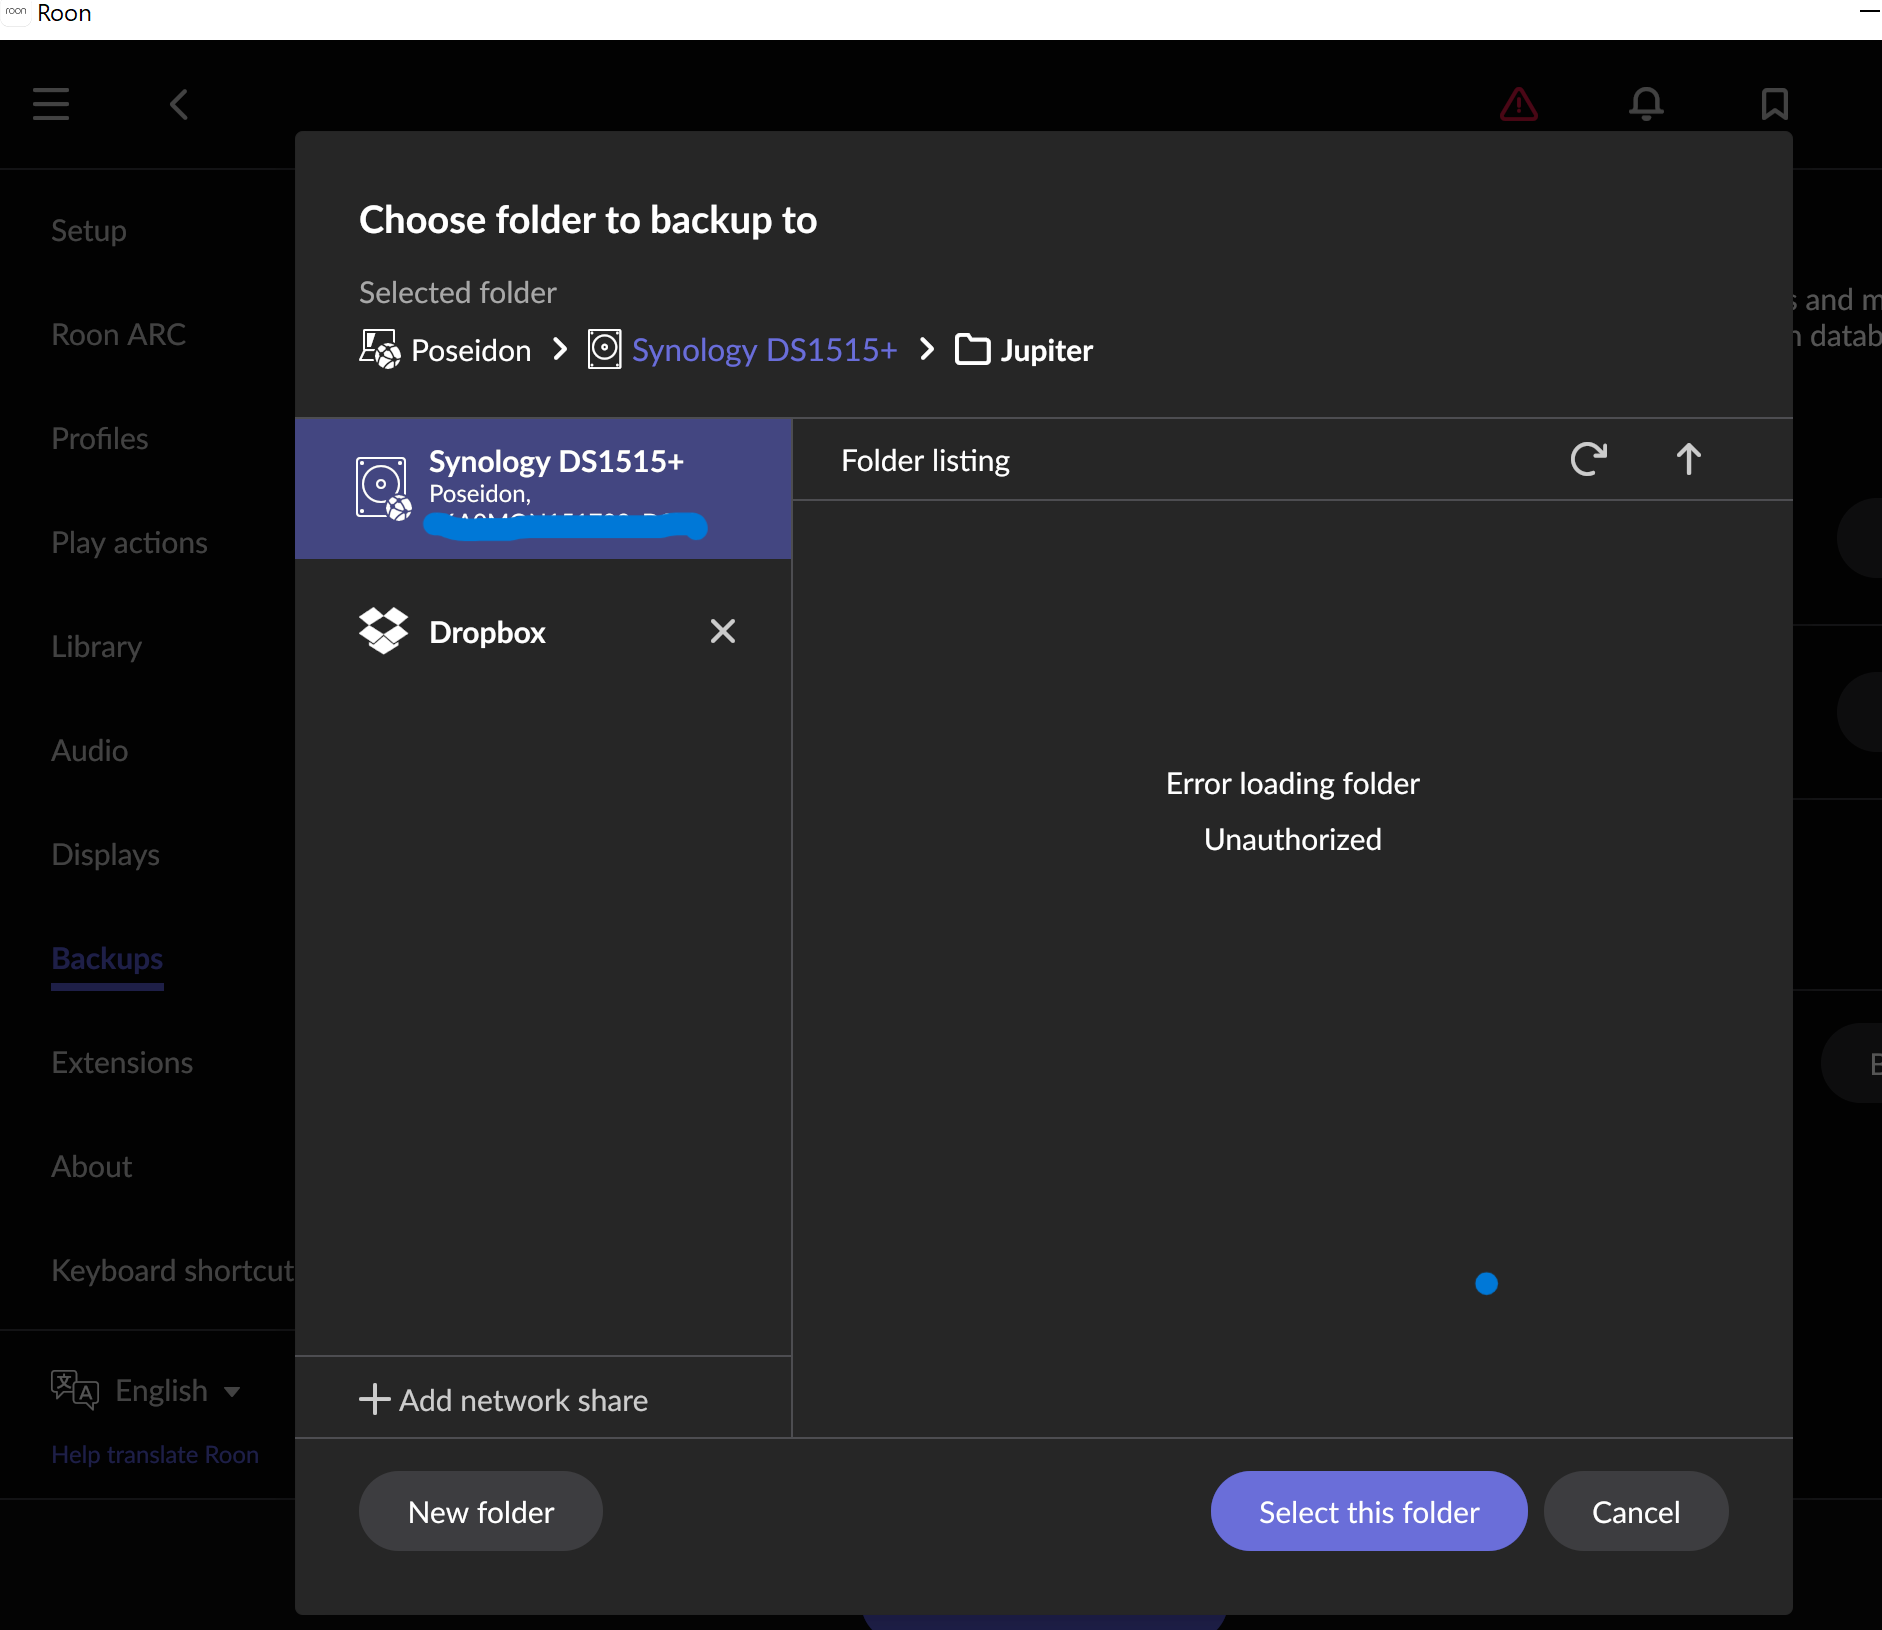Click the Synology drive icon in list
Screen dimensions: 1882x1630
(383, 488)
